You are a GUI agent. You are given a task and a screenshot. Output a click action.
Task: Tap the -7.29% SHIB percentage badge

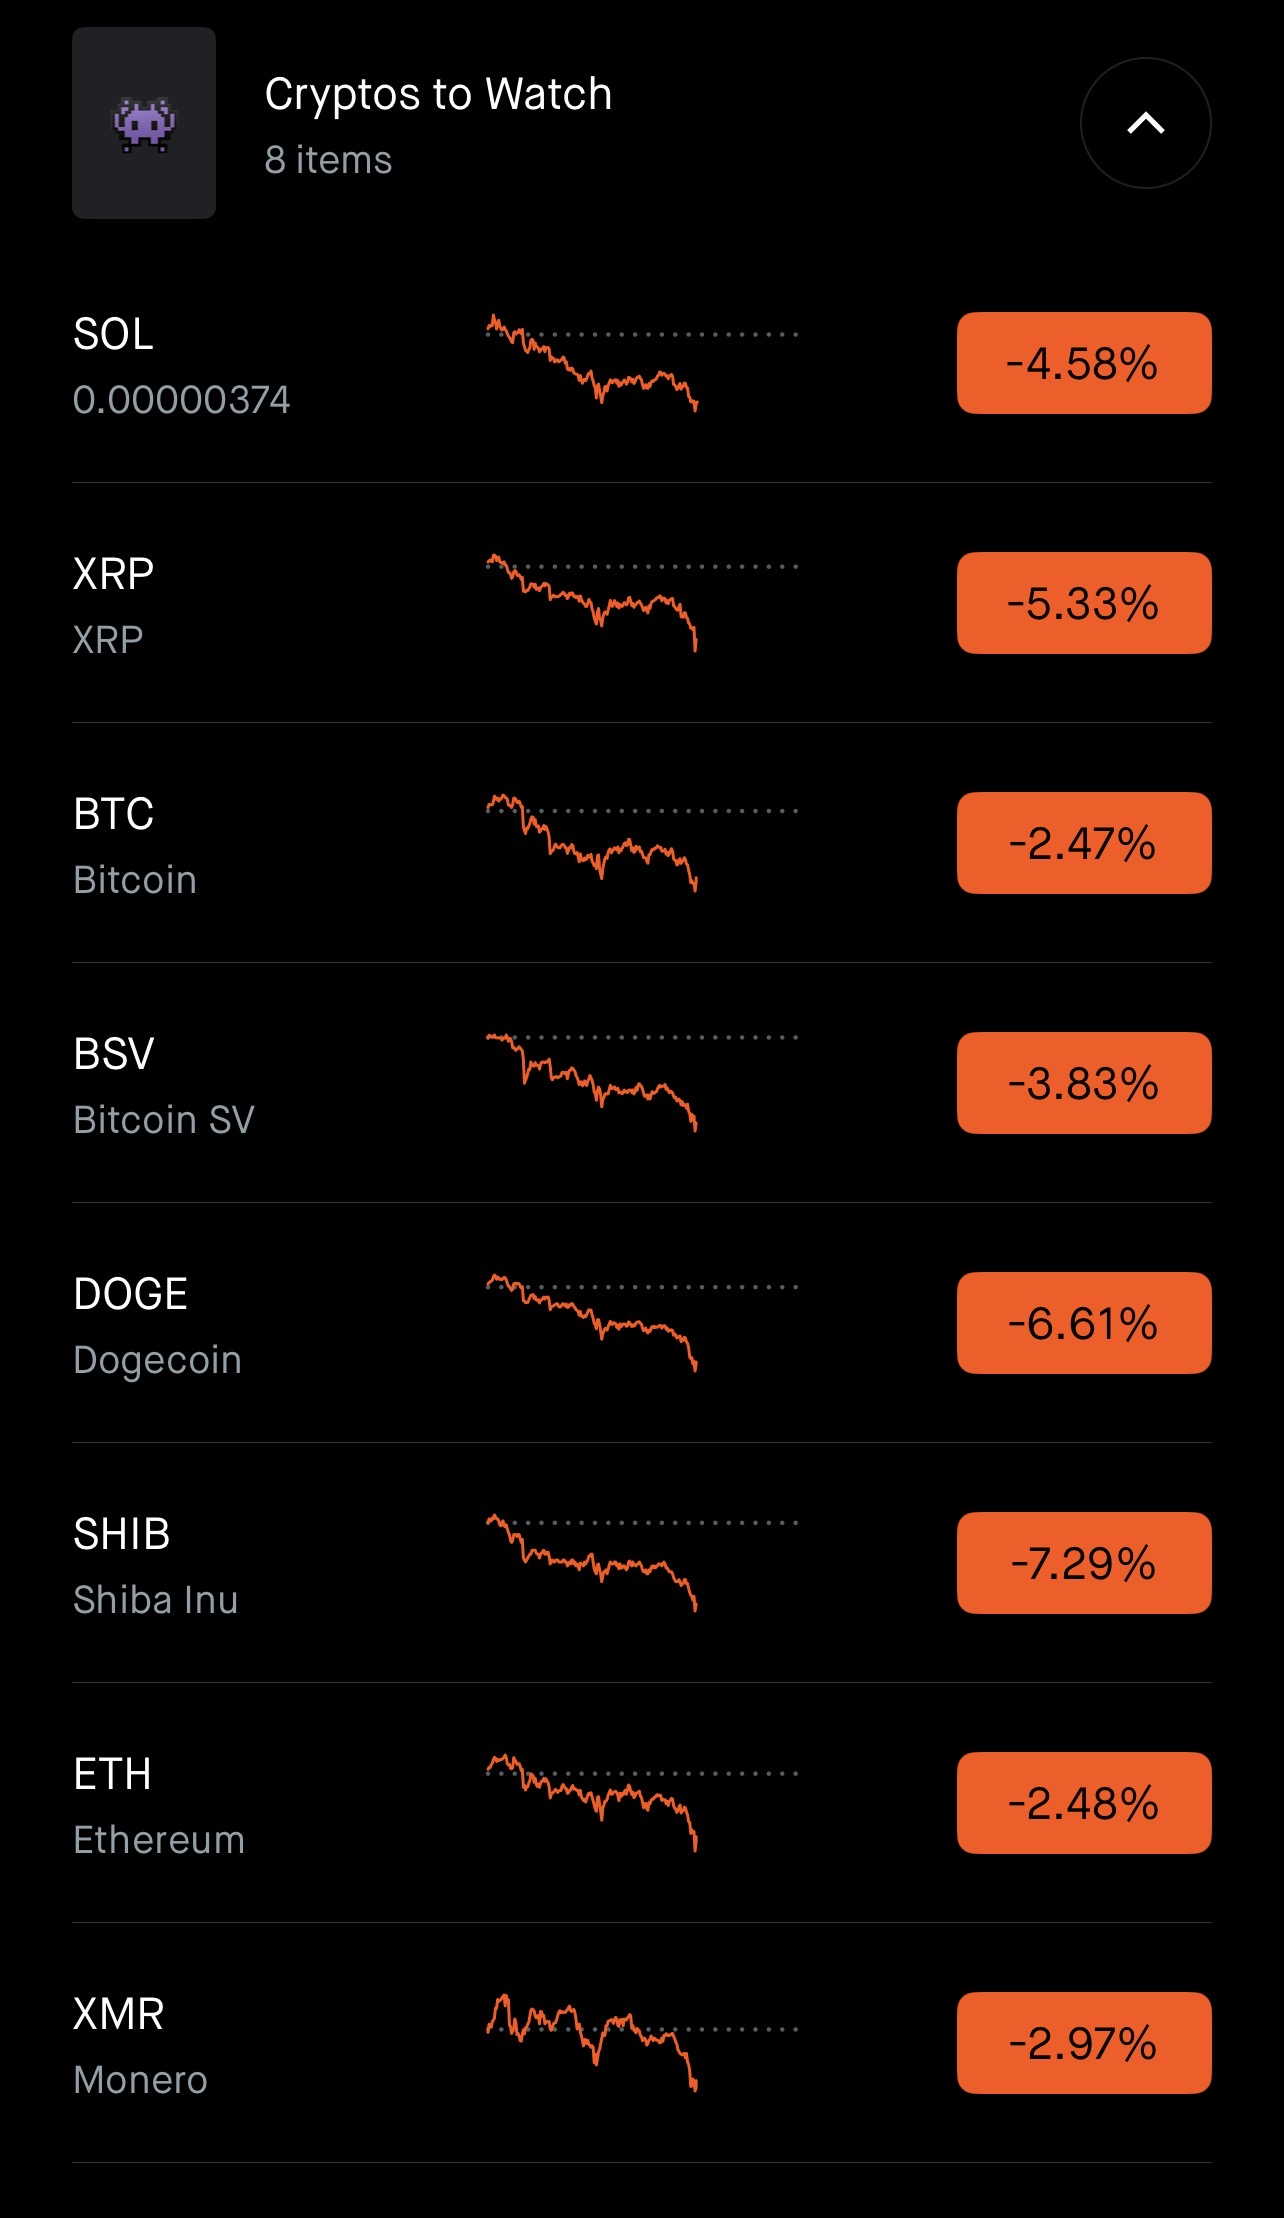[x=1084, y=1563]
